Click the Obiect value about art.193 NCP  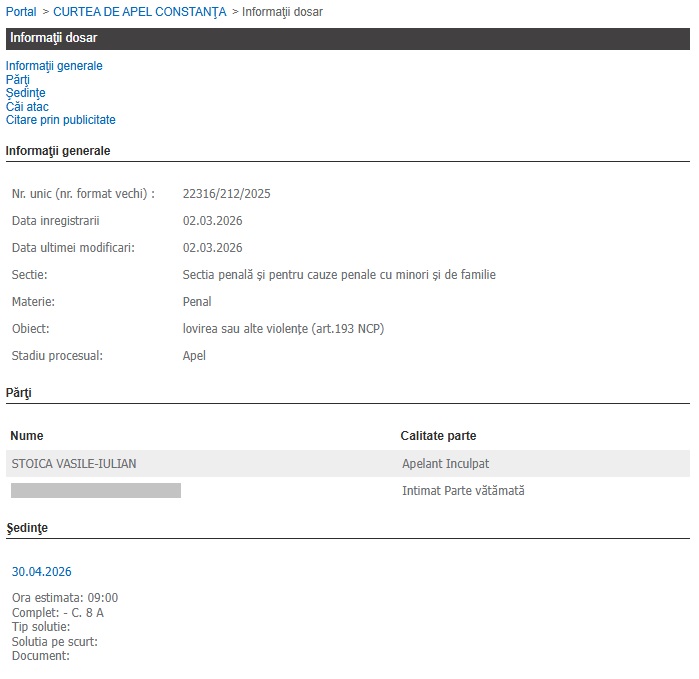[x=283, y=329]
